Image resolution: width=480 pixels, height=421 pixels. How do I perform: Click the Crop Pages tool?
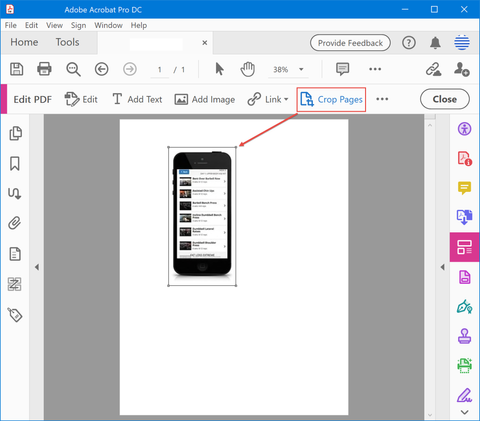tap(331, 99)
